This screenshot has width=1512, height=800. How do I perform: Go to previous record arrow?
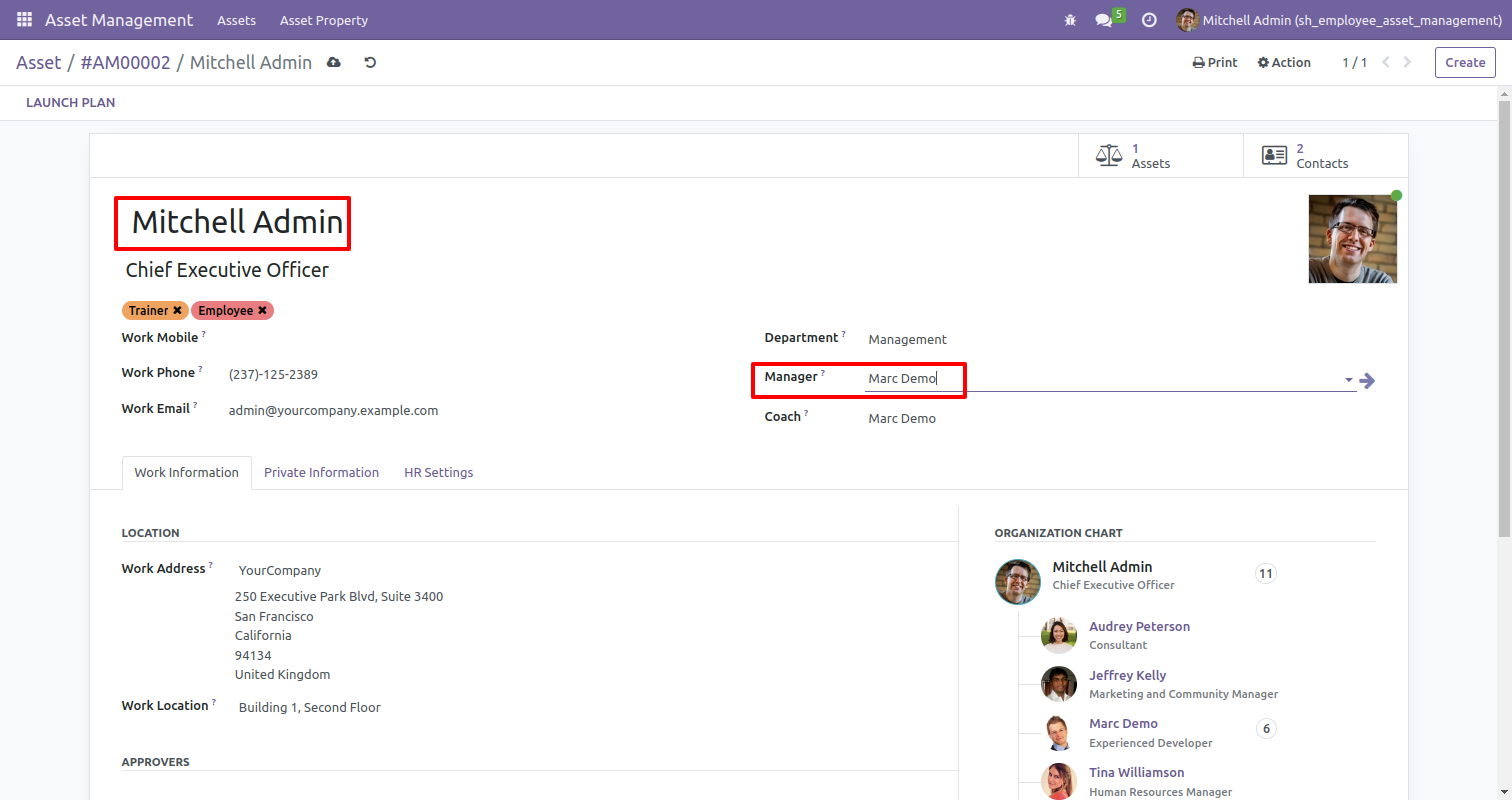(x=1386, y=62)
